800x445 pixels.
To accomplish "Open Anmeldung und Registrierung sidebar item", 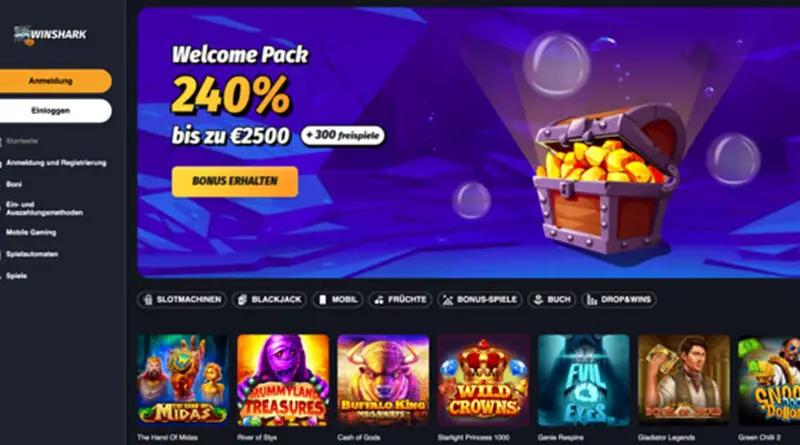I will point(56,163).
